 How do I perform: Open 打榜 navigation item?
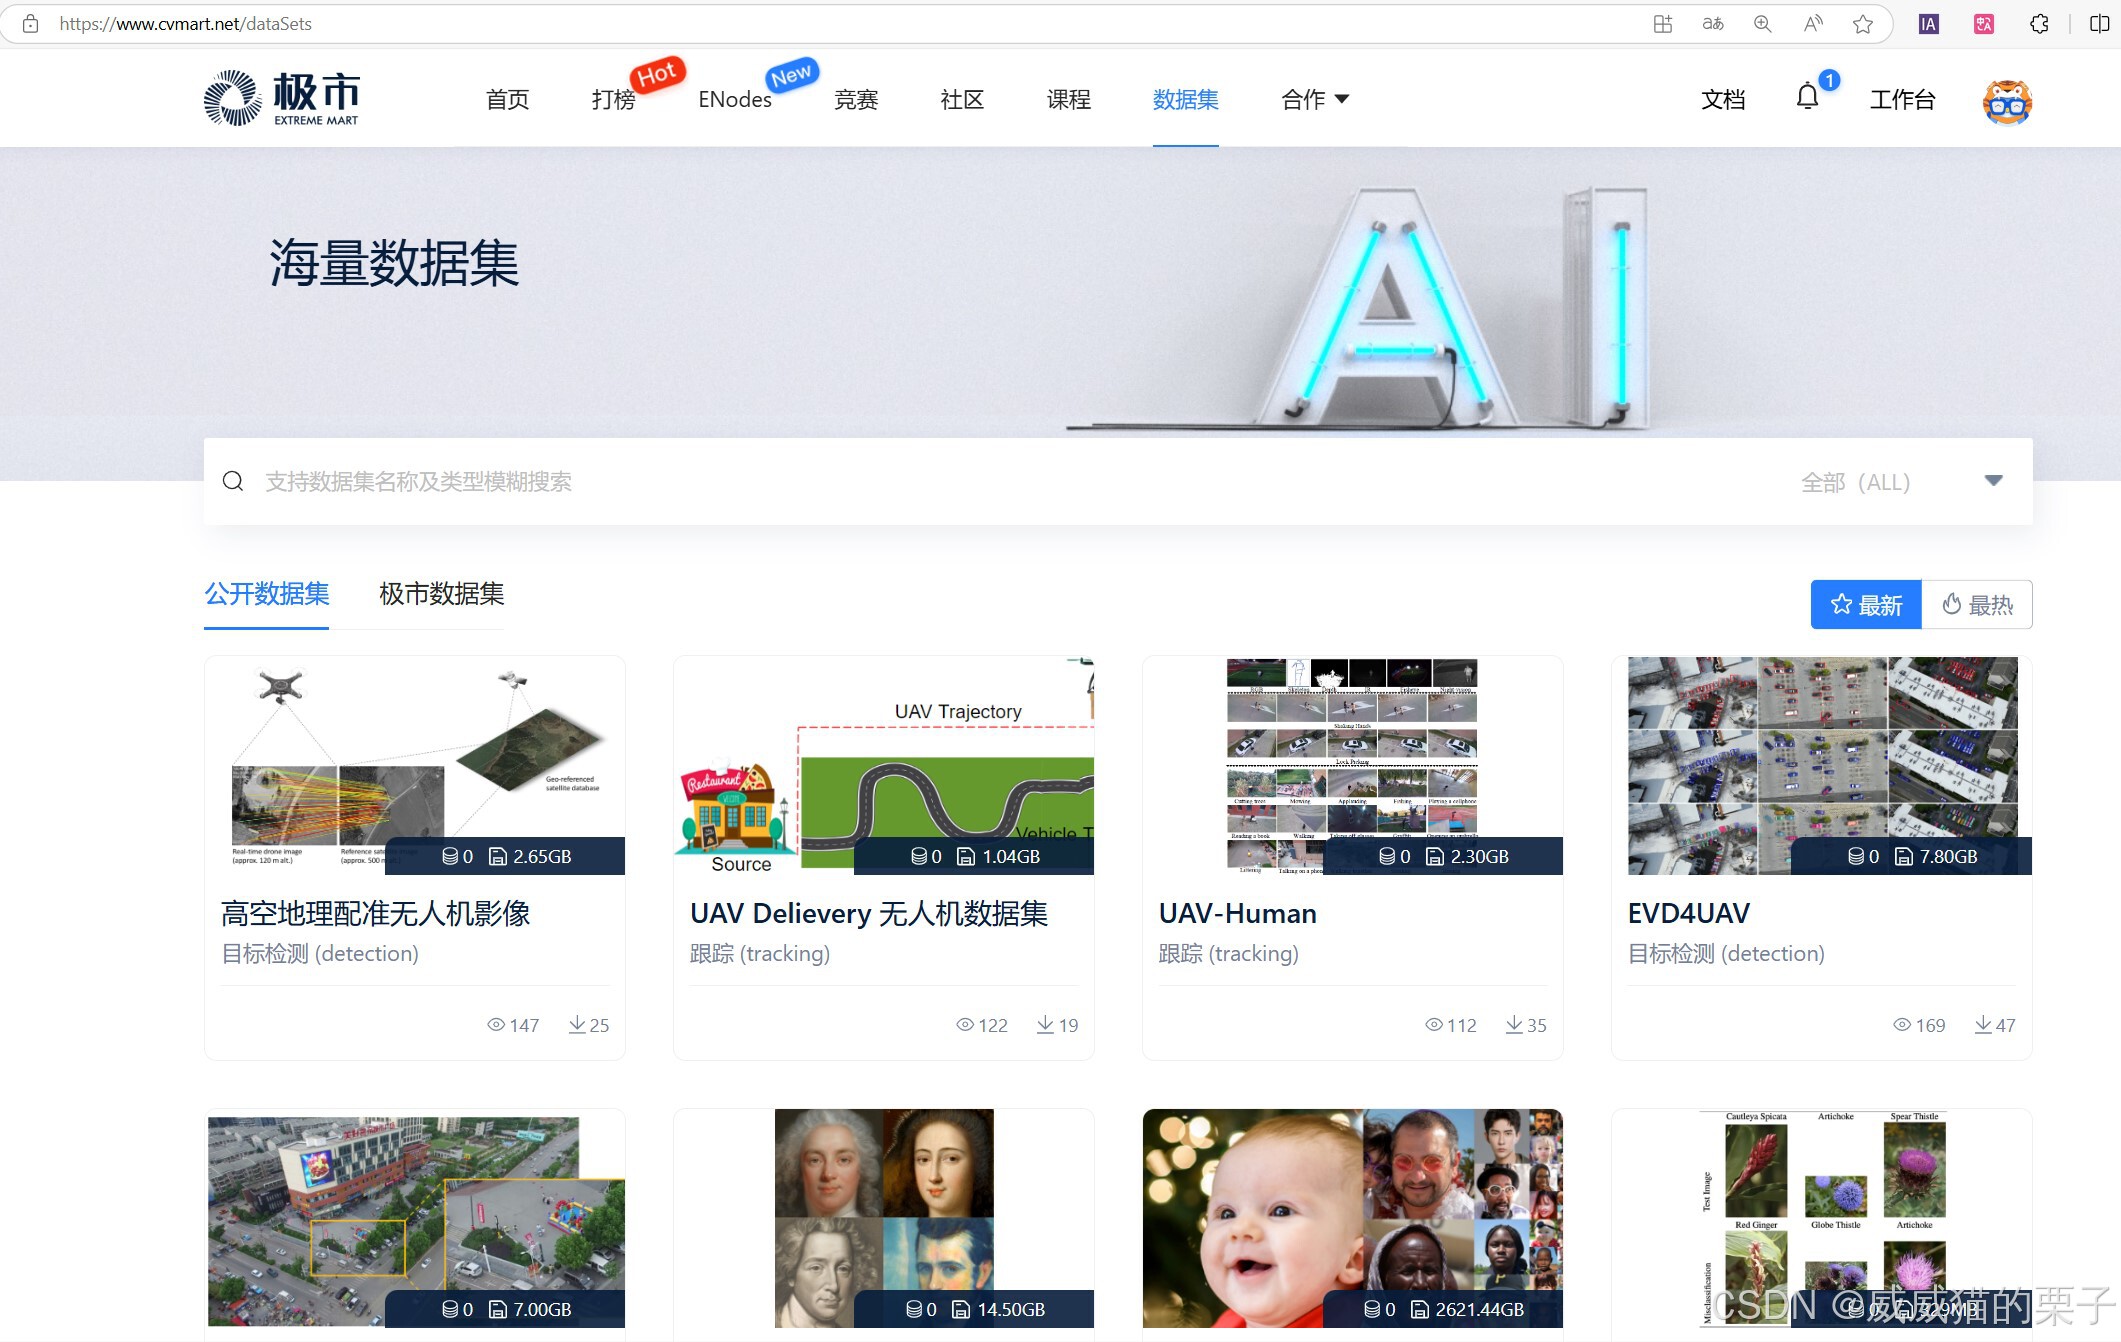(x=613, y=99)
